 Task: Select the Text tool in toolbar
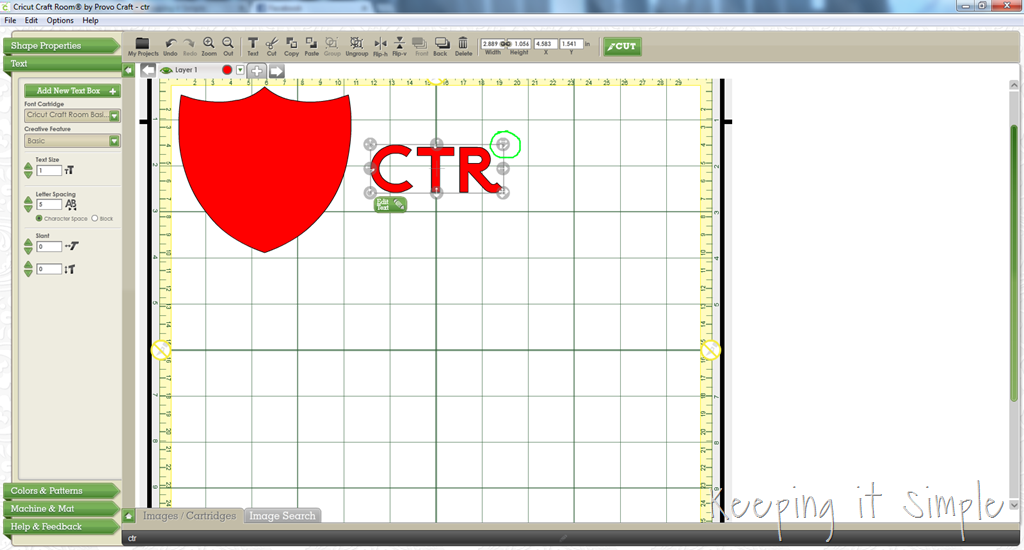(x=253, y=43)
